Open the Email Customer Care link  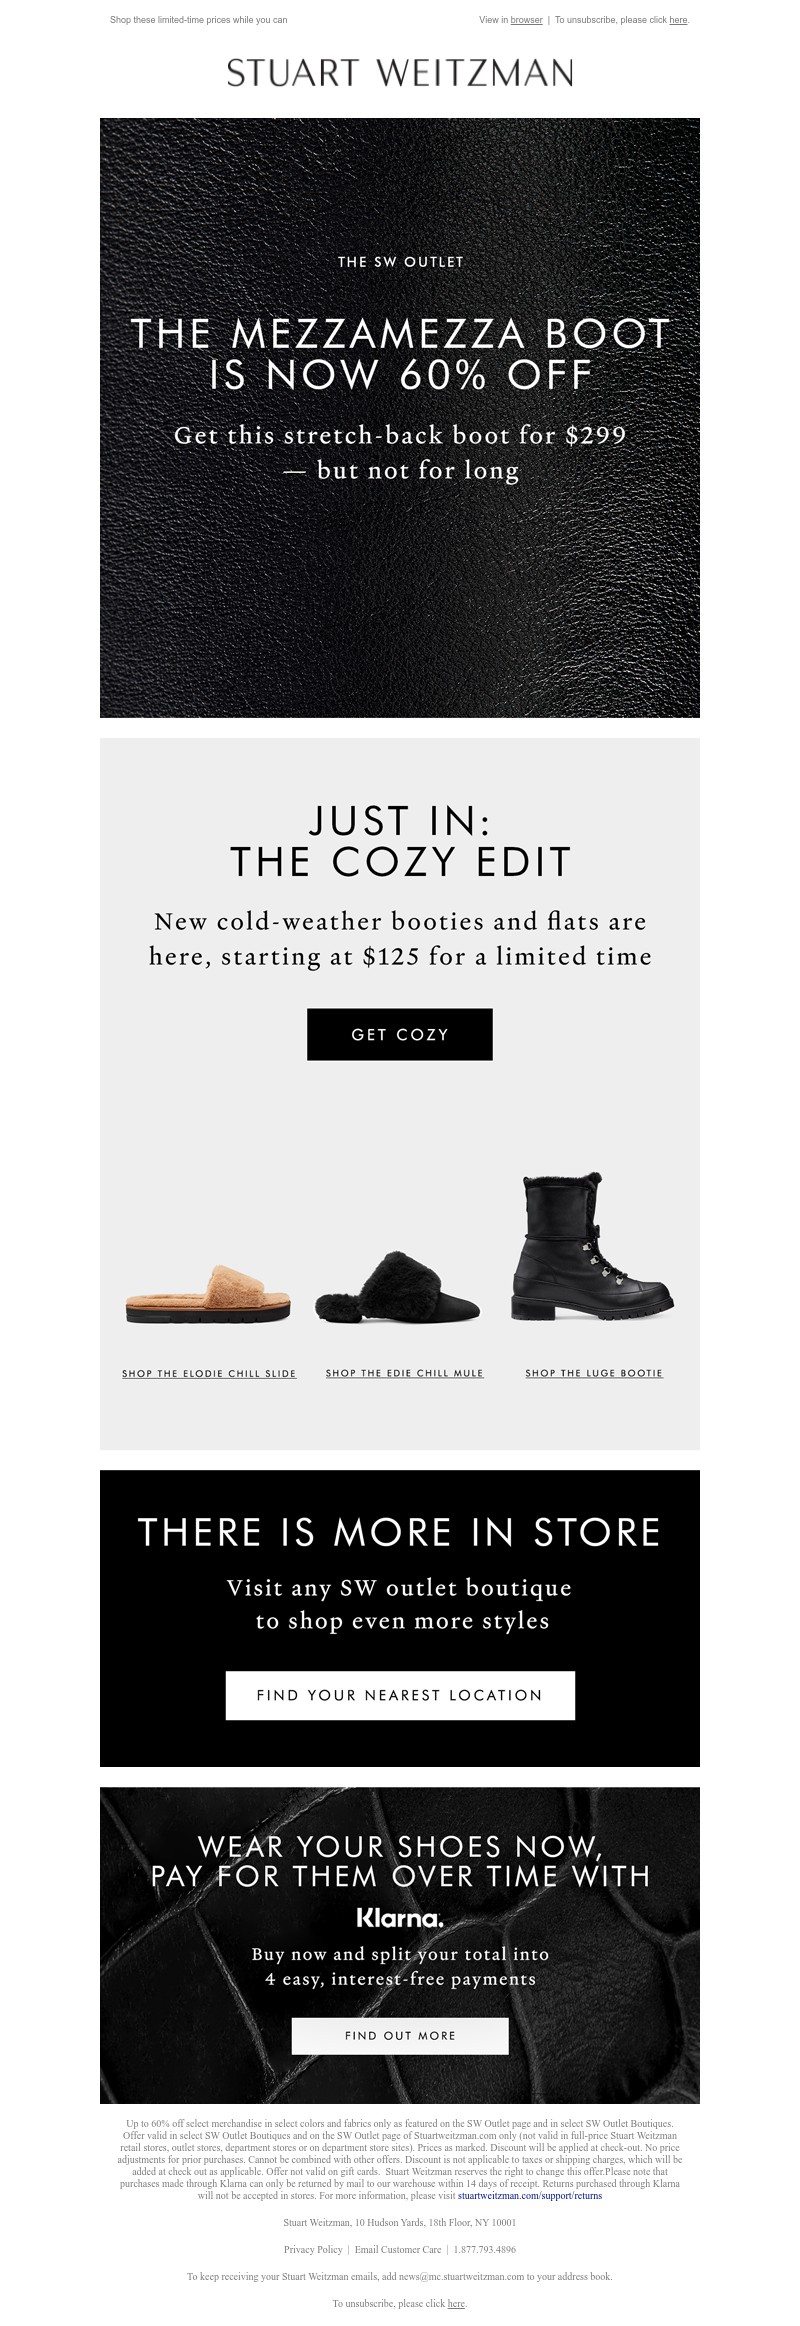pyautogui.click(x=398, y=2249)
